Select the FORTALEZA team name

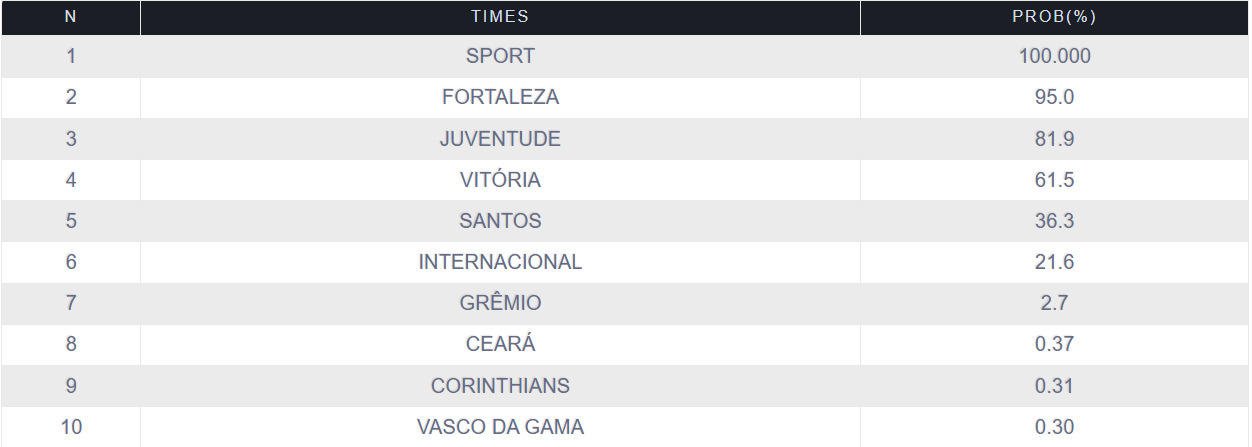[x=500, y=97]
